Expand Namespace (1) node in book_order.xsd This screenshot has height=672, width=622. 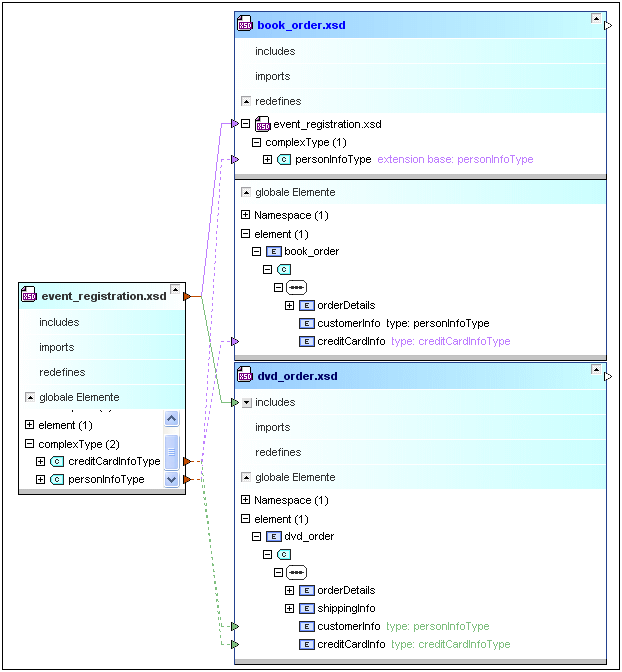click(246, 215)
